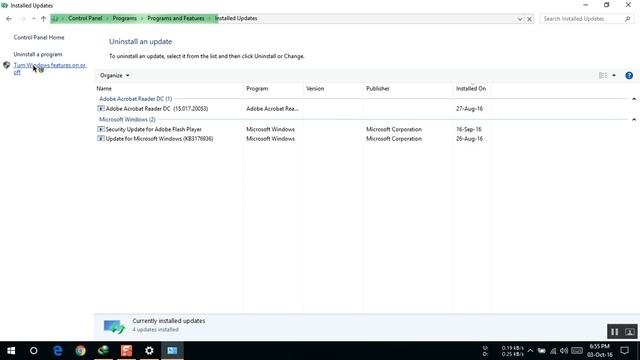
Task: Select Control Panel in the address breadcrumb
Action: 85,18
